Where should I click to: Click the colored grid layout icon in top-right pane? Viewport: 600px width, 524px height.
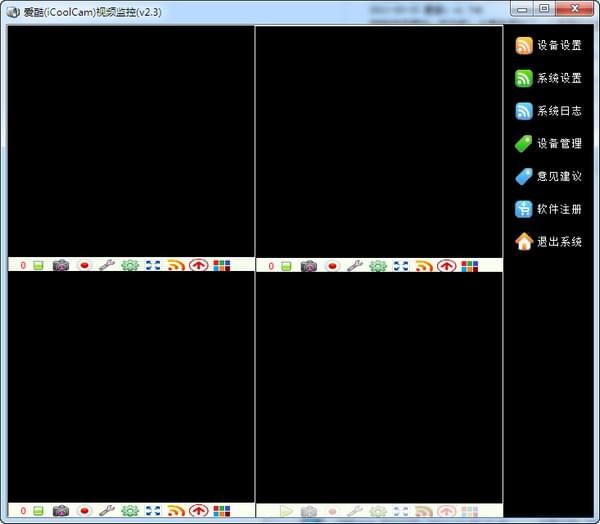pyautogui.click(x=470, y=266)
